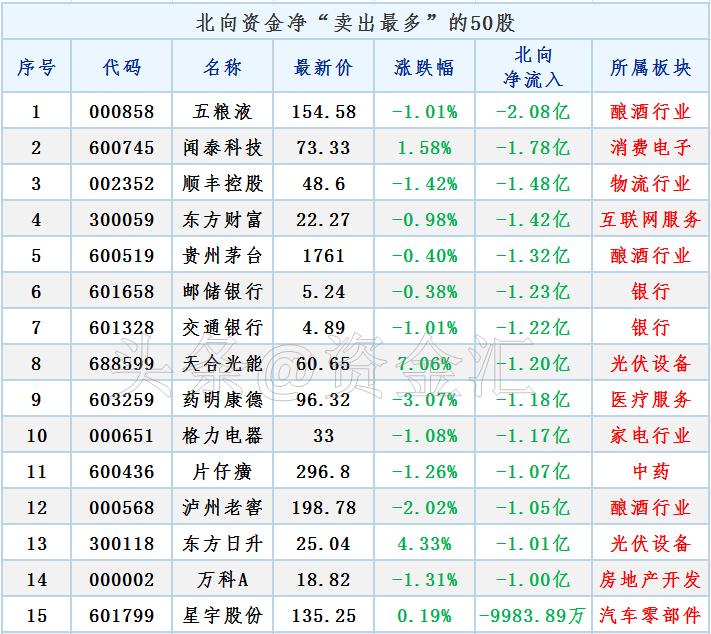The image size is (711, 634).
Task: Click the sector 房地产开发
Action: 650,580
